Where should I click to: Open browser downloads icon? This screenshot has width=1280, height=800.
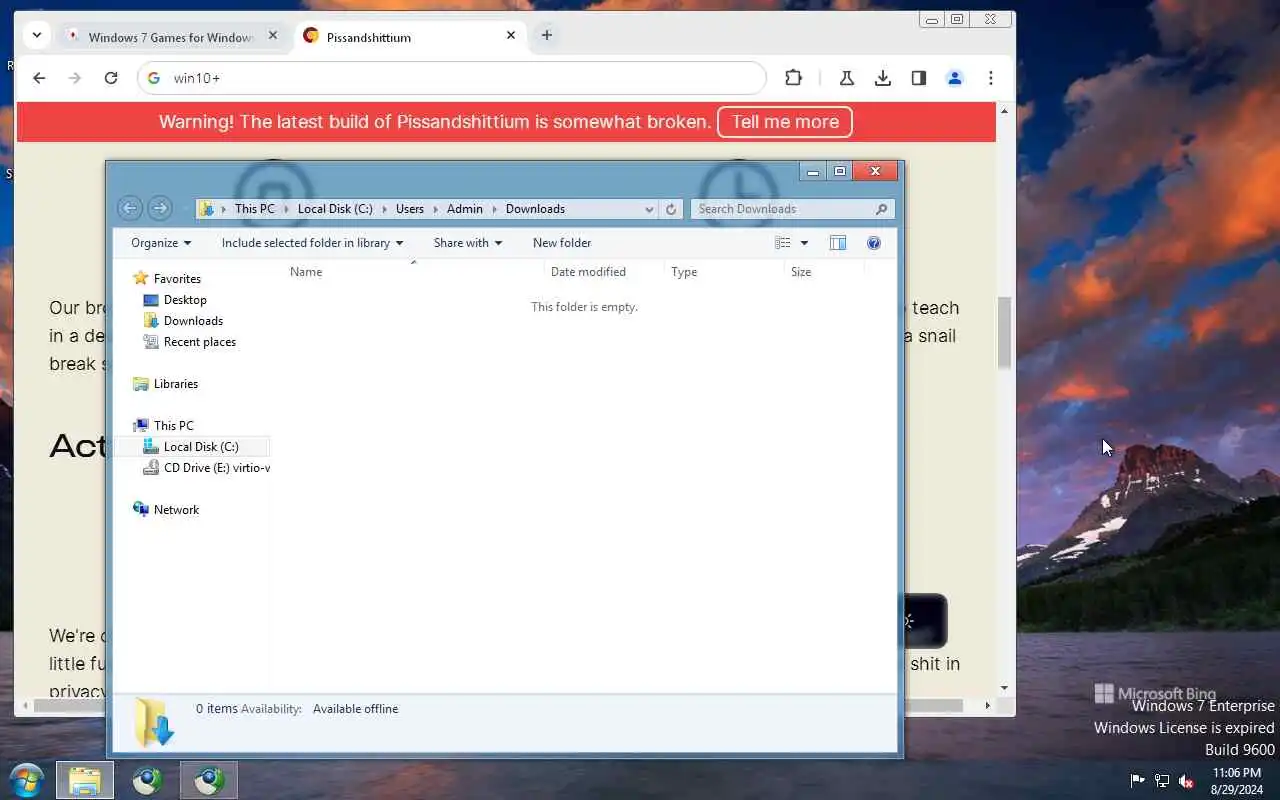click(883, 78)
